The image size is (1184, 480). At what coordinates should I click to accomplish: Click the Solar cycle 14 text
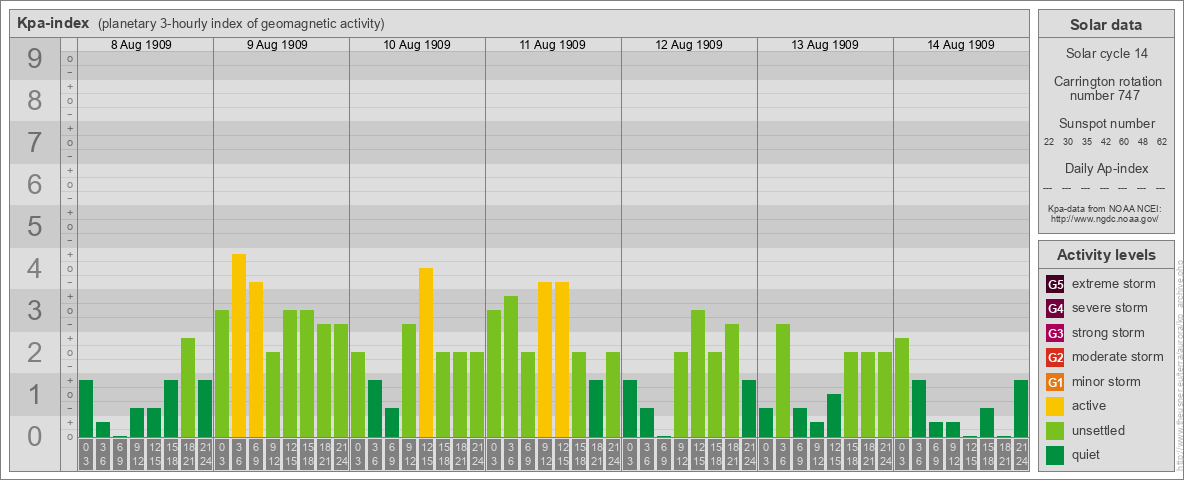1106,54
